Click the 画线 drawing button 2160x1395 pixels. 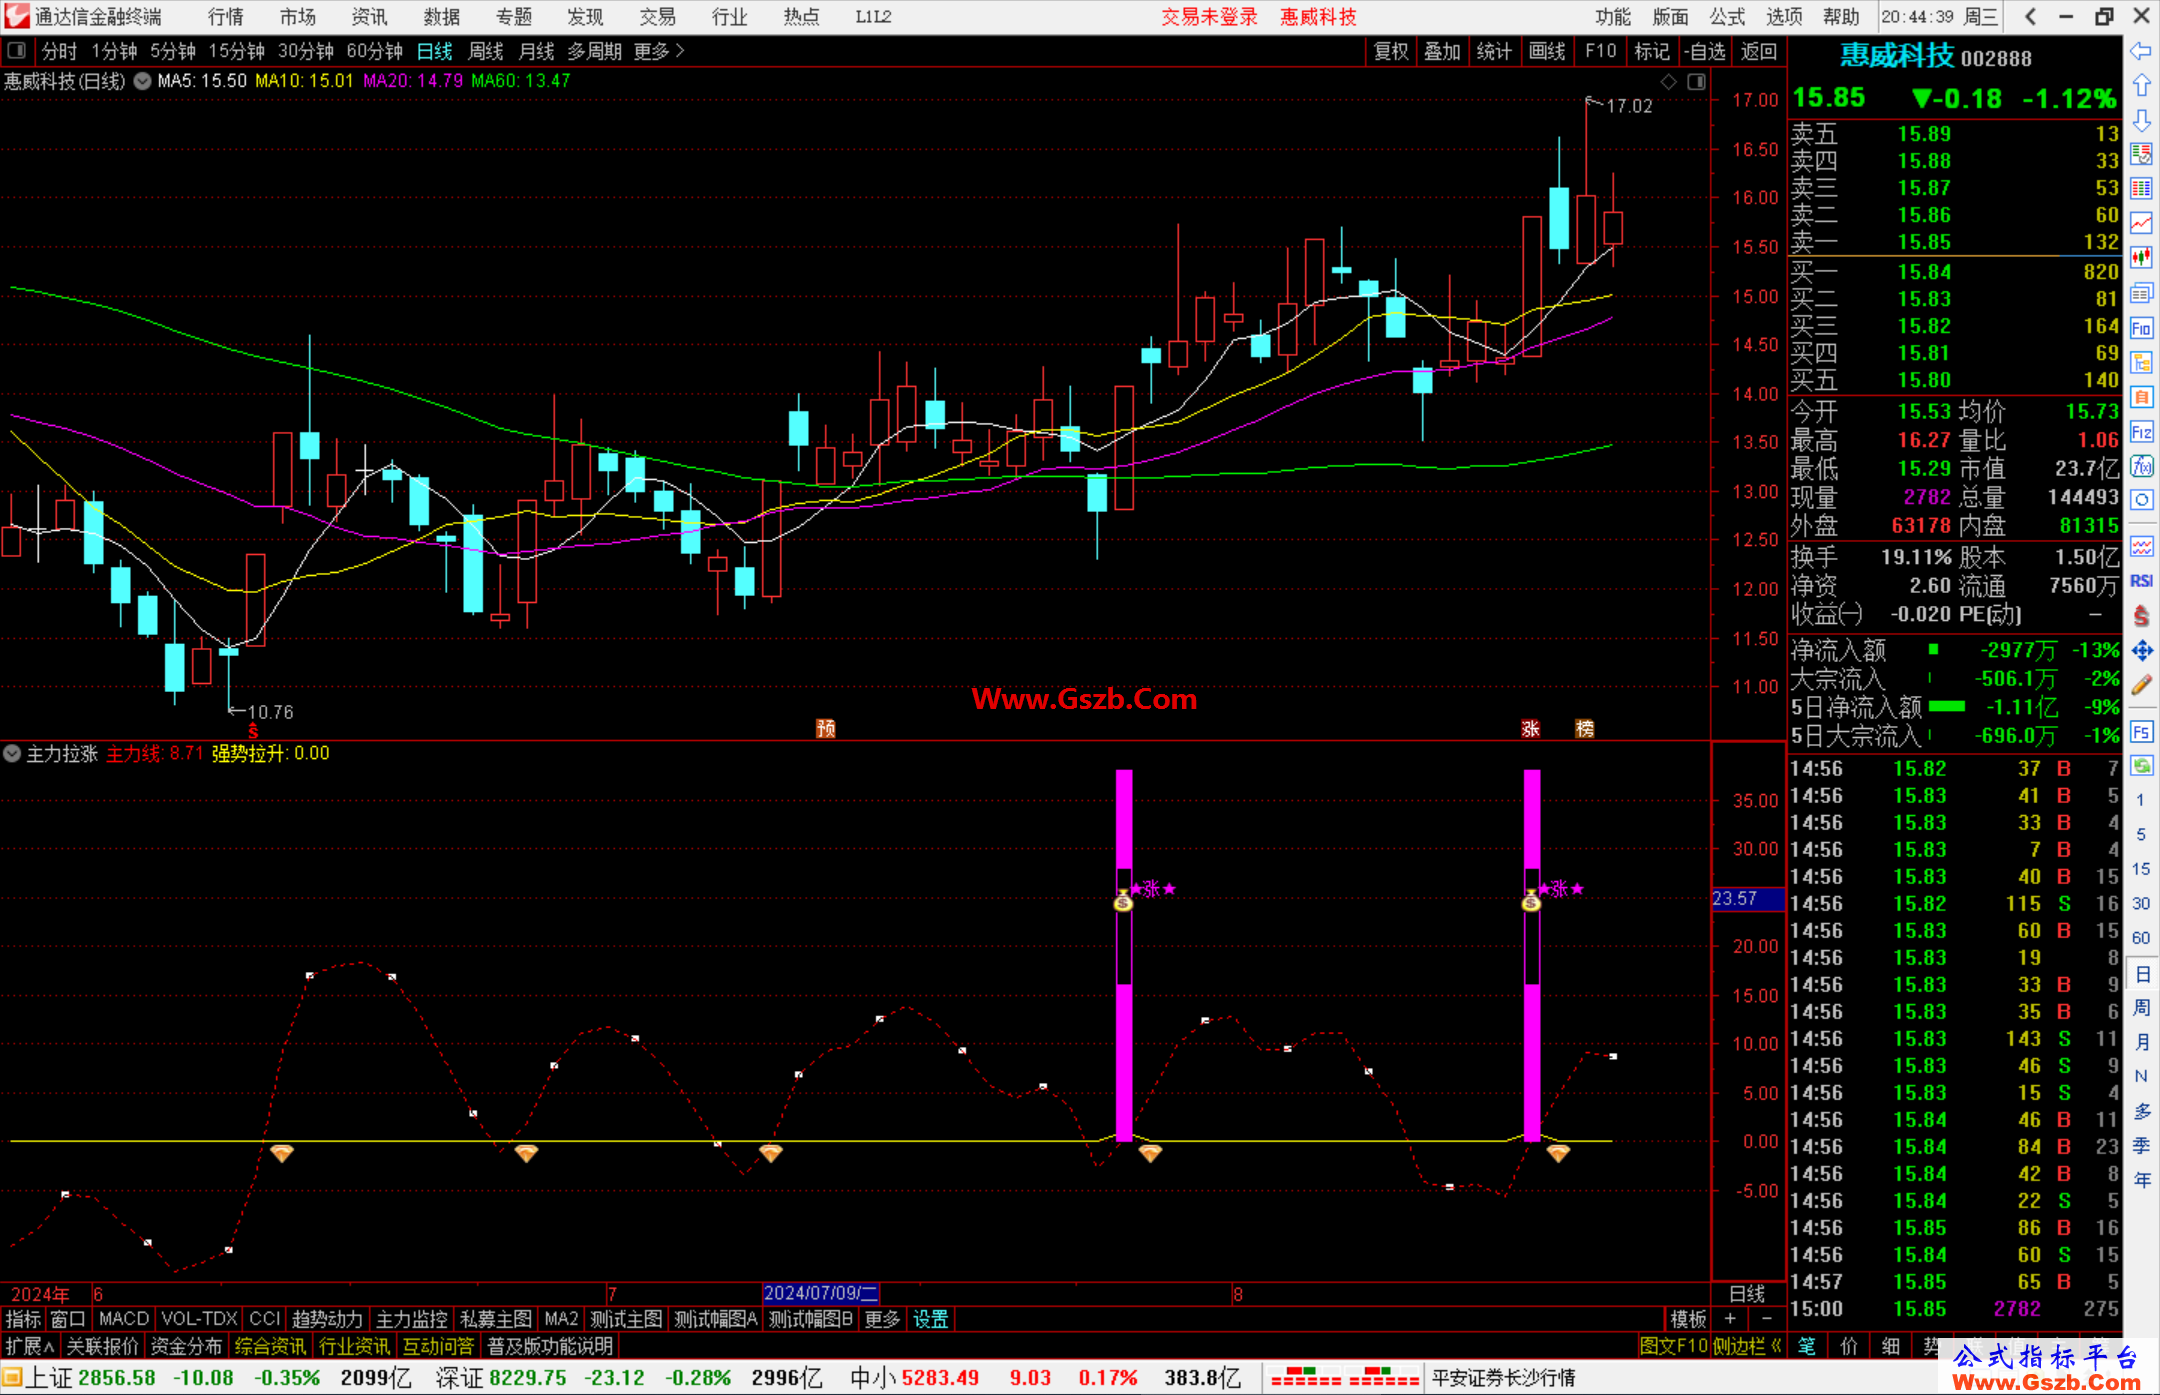click(1547, 51)
